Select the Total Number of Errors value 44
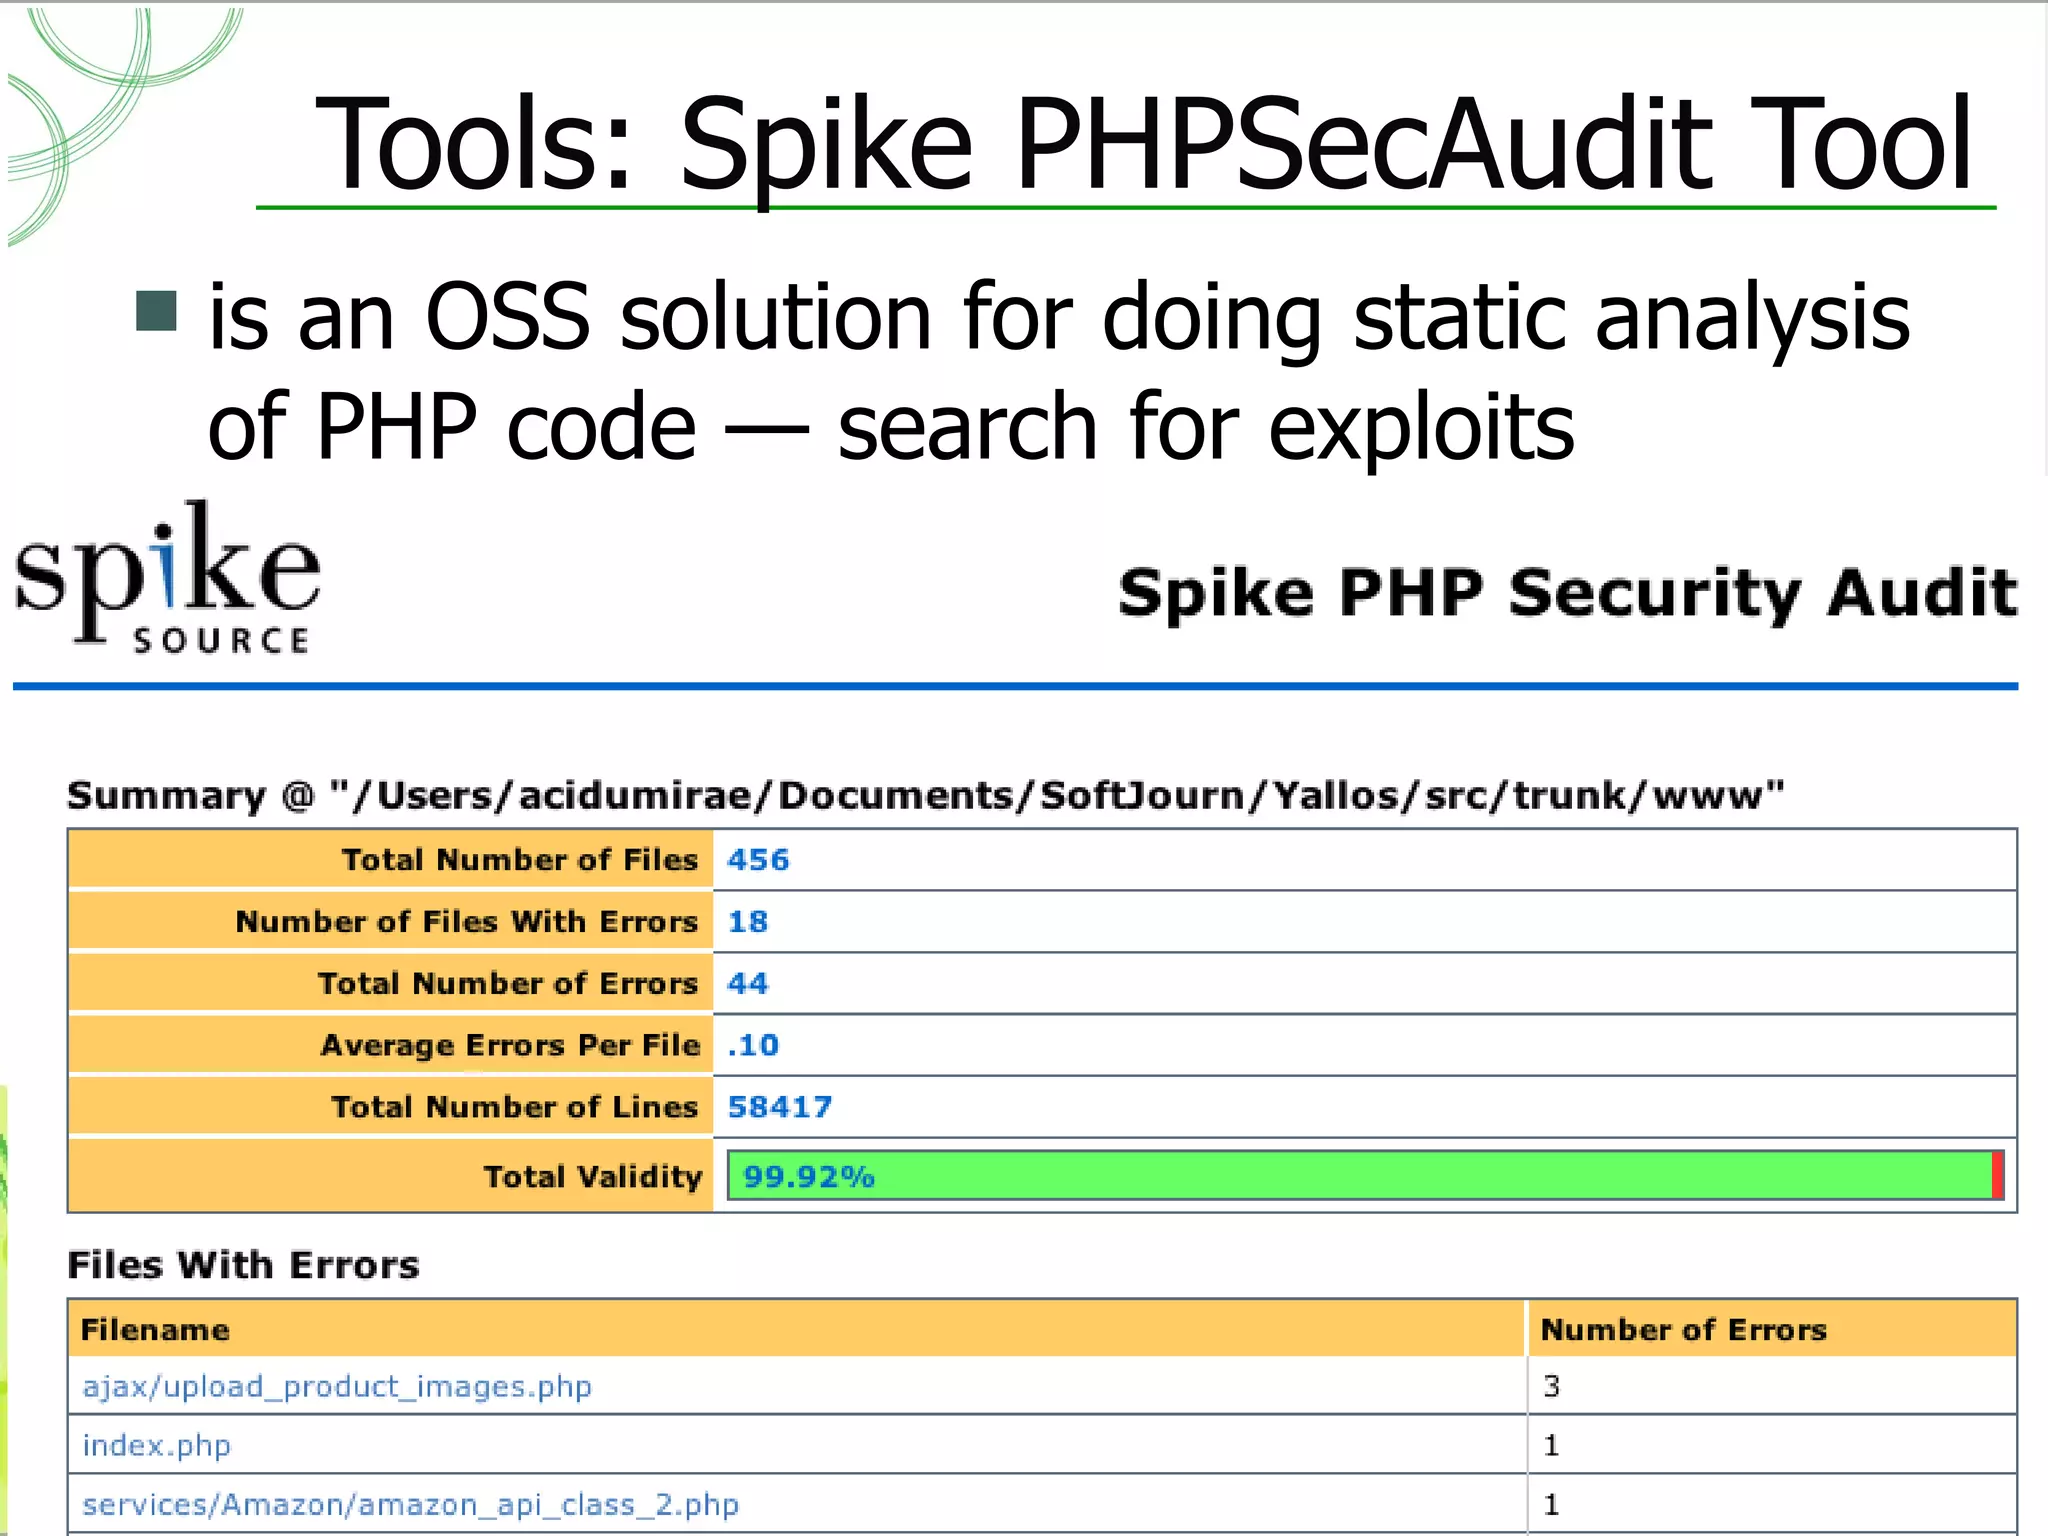Viewport: 2048px width, 1536px height. 748,984
